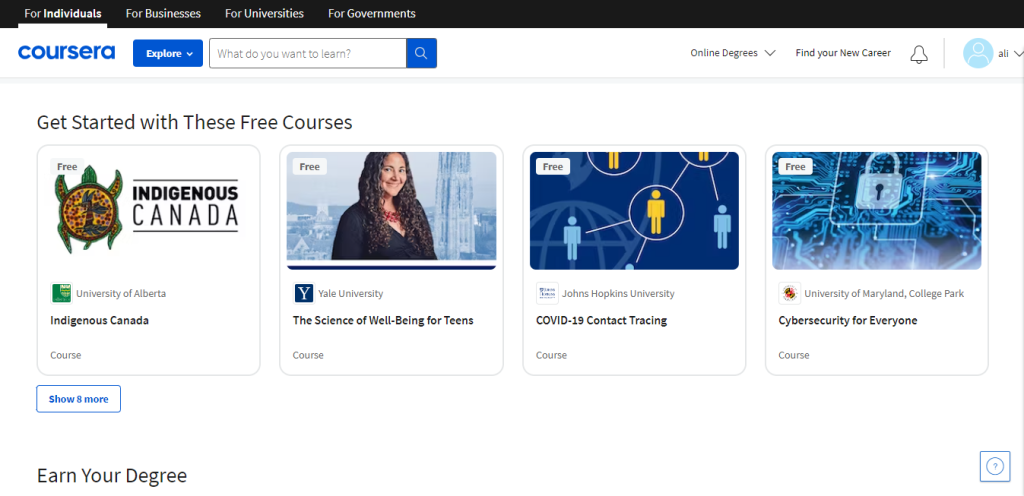Click Course label under Cybersecurity for Everyone
Image resolution: width=1024 pixels, height=496 pixels.
(x=793, y=355)
